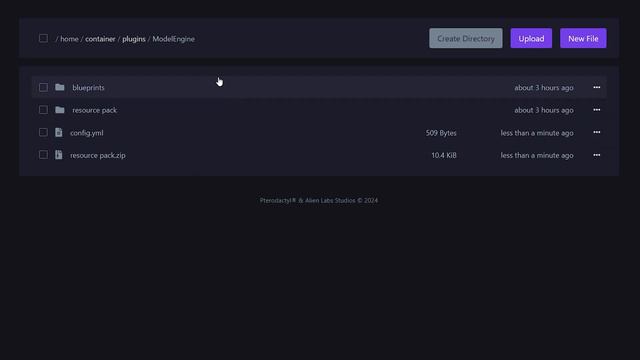This screenshot has width=640, height=360.
Task: Open the options menu for blueprints
Action: (x=596, y=87)
